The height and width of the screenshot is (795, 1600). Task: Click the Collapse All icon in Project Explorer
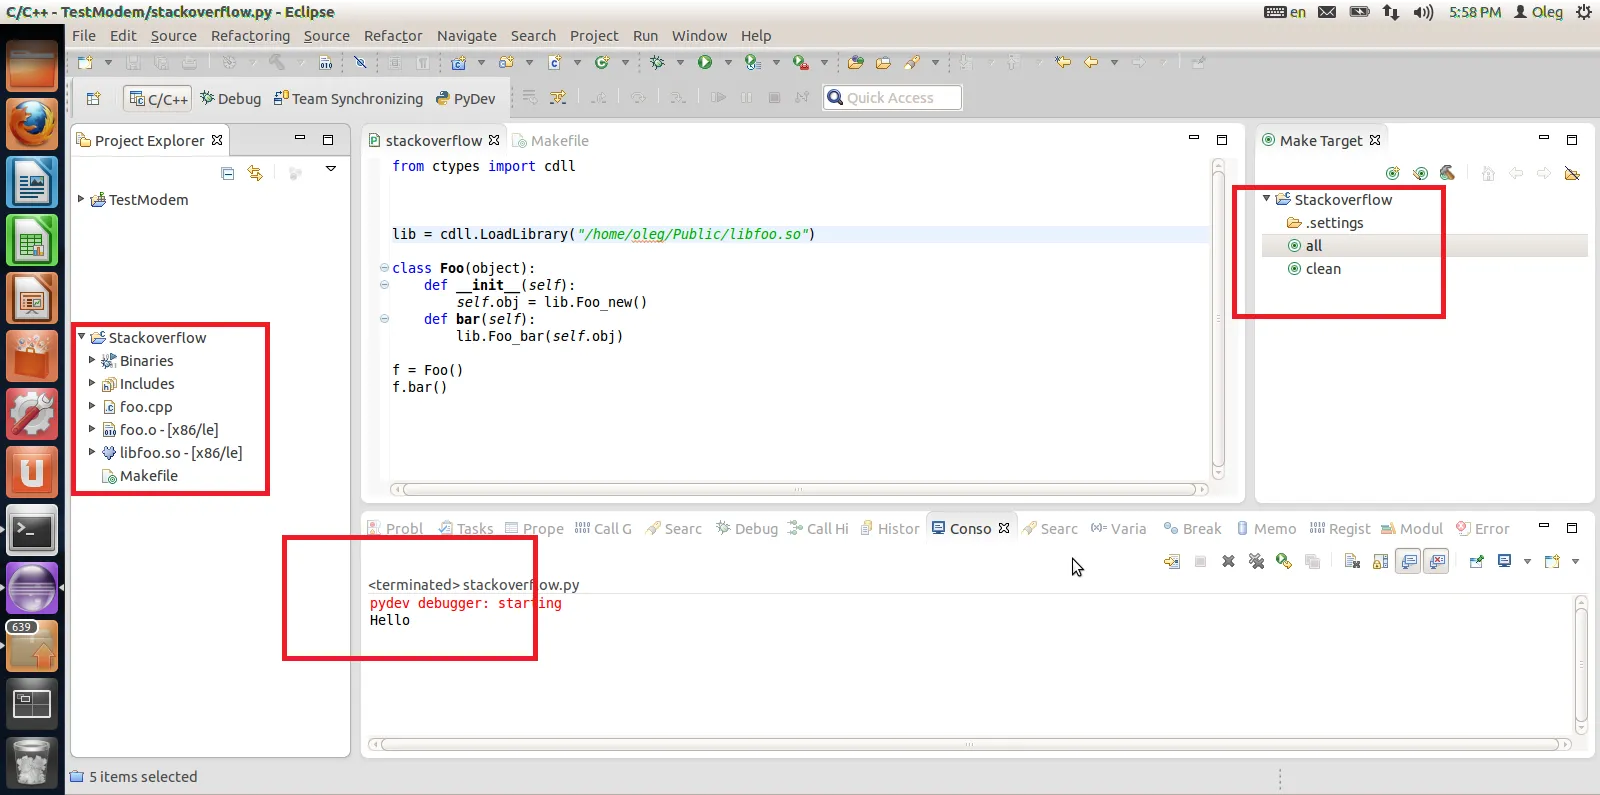[x=228, y=173]
